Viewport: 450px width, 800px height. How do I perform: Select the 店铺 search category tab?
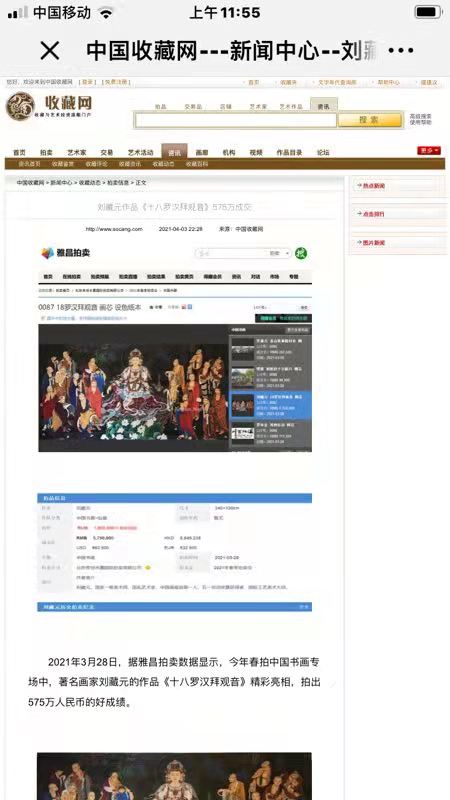point(226,107)
